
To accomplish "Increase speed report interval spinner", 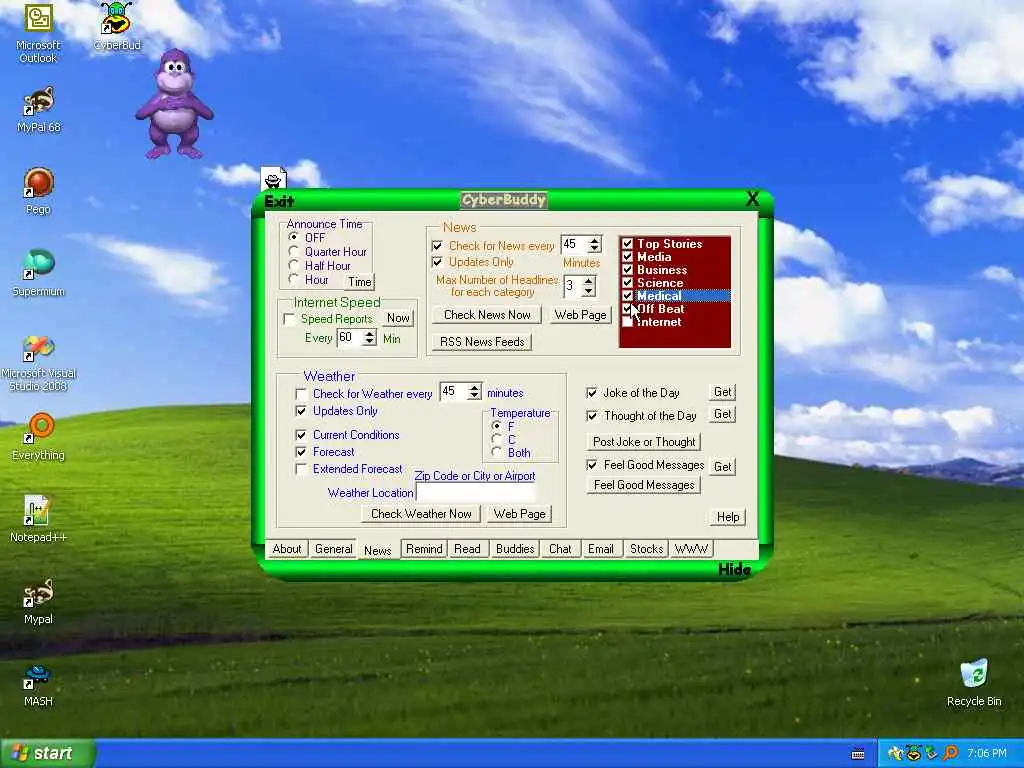I will [370, 334].
